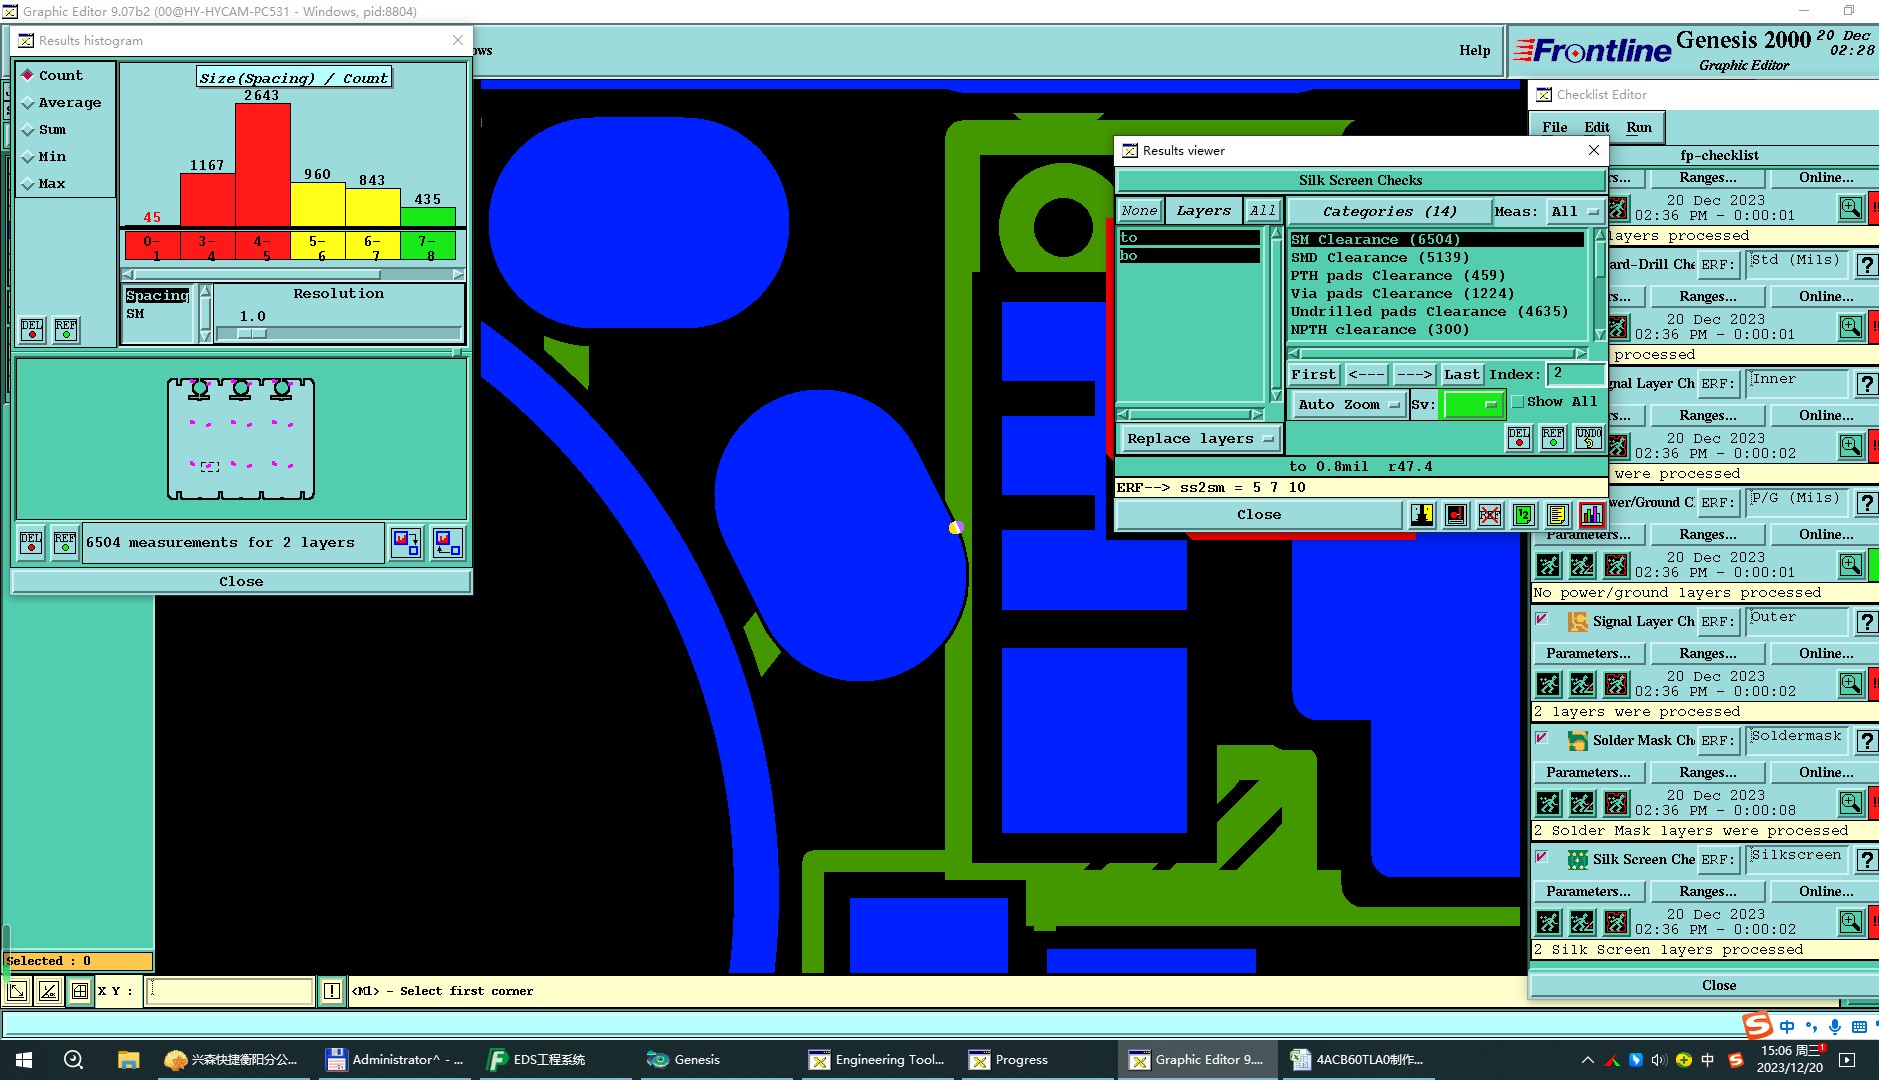Click DEL icon next to 6504 measurements text
Image resolution: width=1879 pixels, height=1080 pixels.
[32, 543]
